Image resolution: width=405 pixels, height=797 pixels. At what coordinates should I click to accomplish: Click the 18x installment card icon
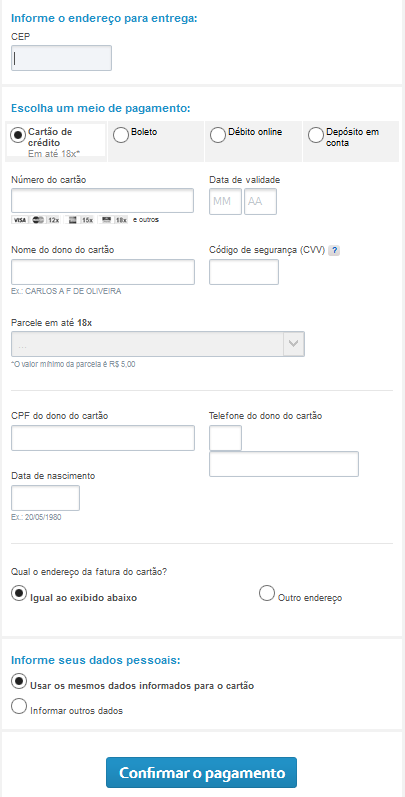click(114, 220)
